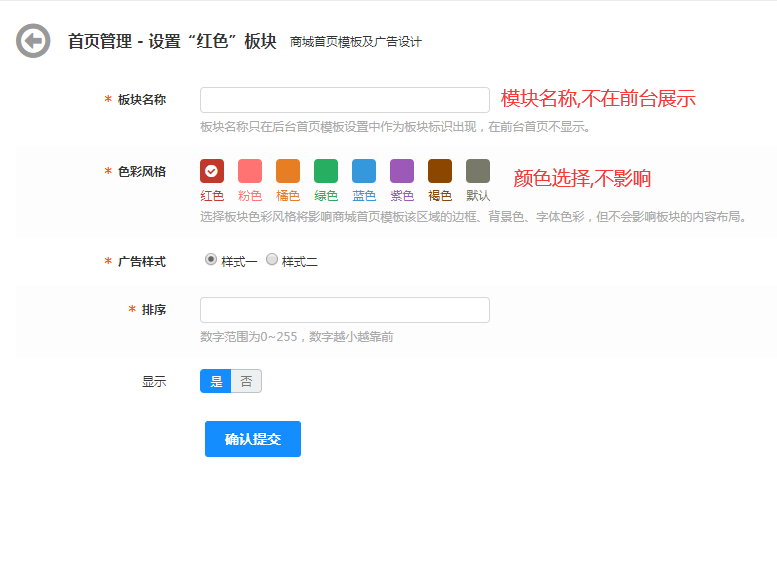Image resolution: width=777 pixels, height=587 pixels.
Task: Select the green (绿色) color swatch
Action: (326, 171)
